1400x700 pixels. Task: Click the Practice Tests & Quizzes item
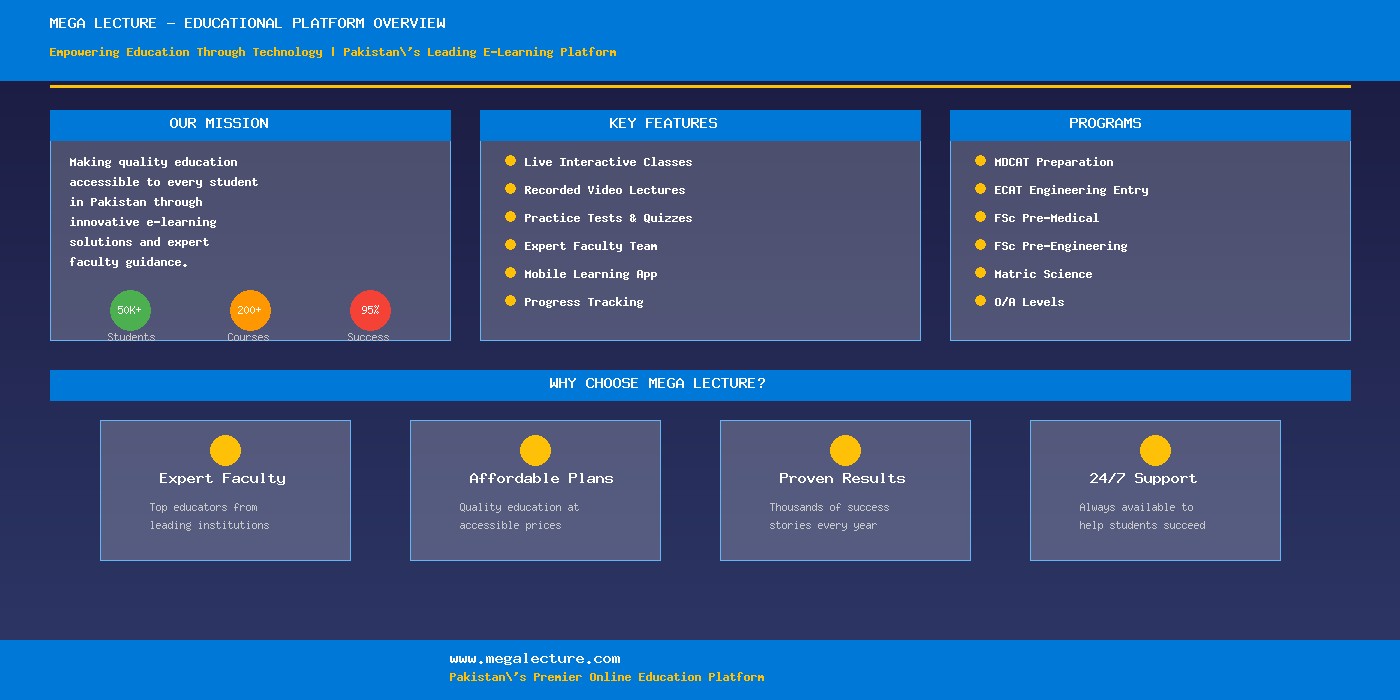point(608,218)
